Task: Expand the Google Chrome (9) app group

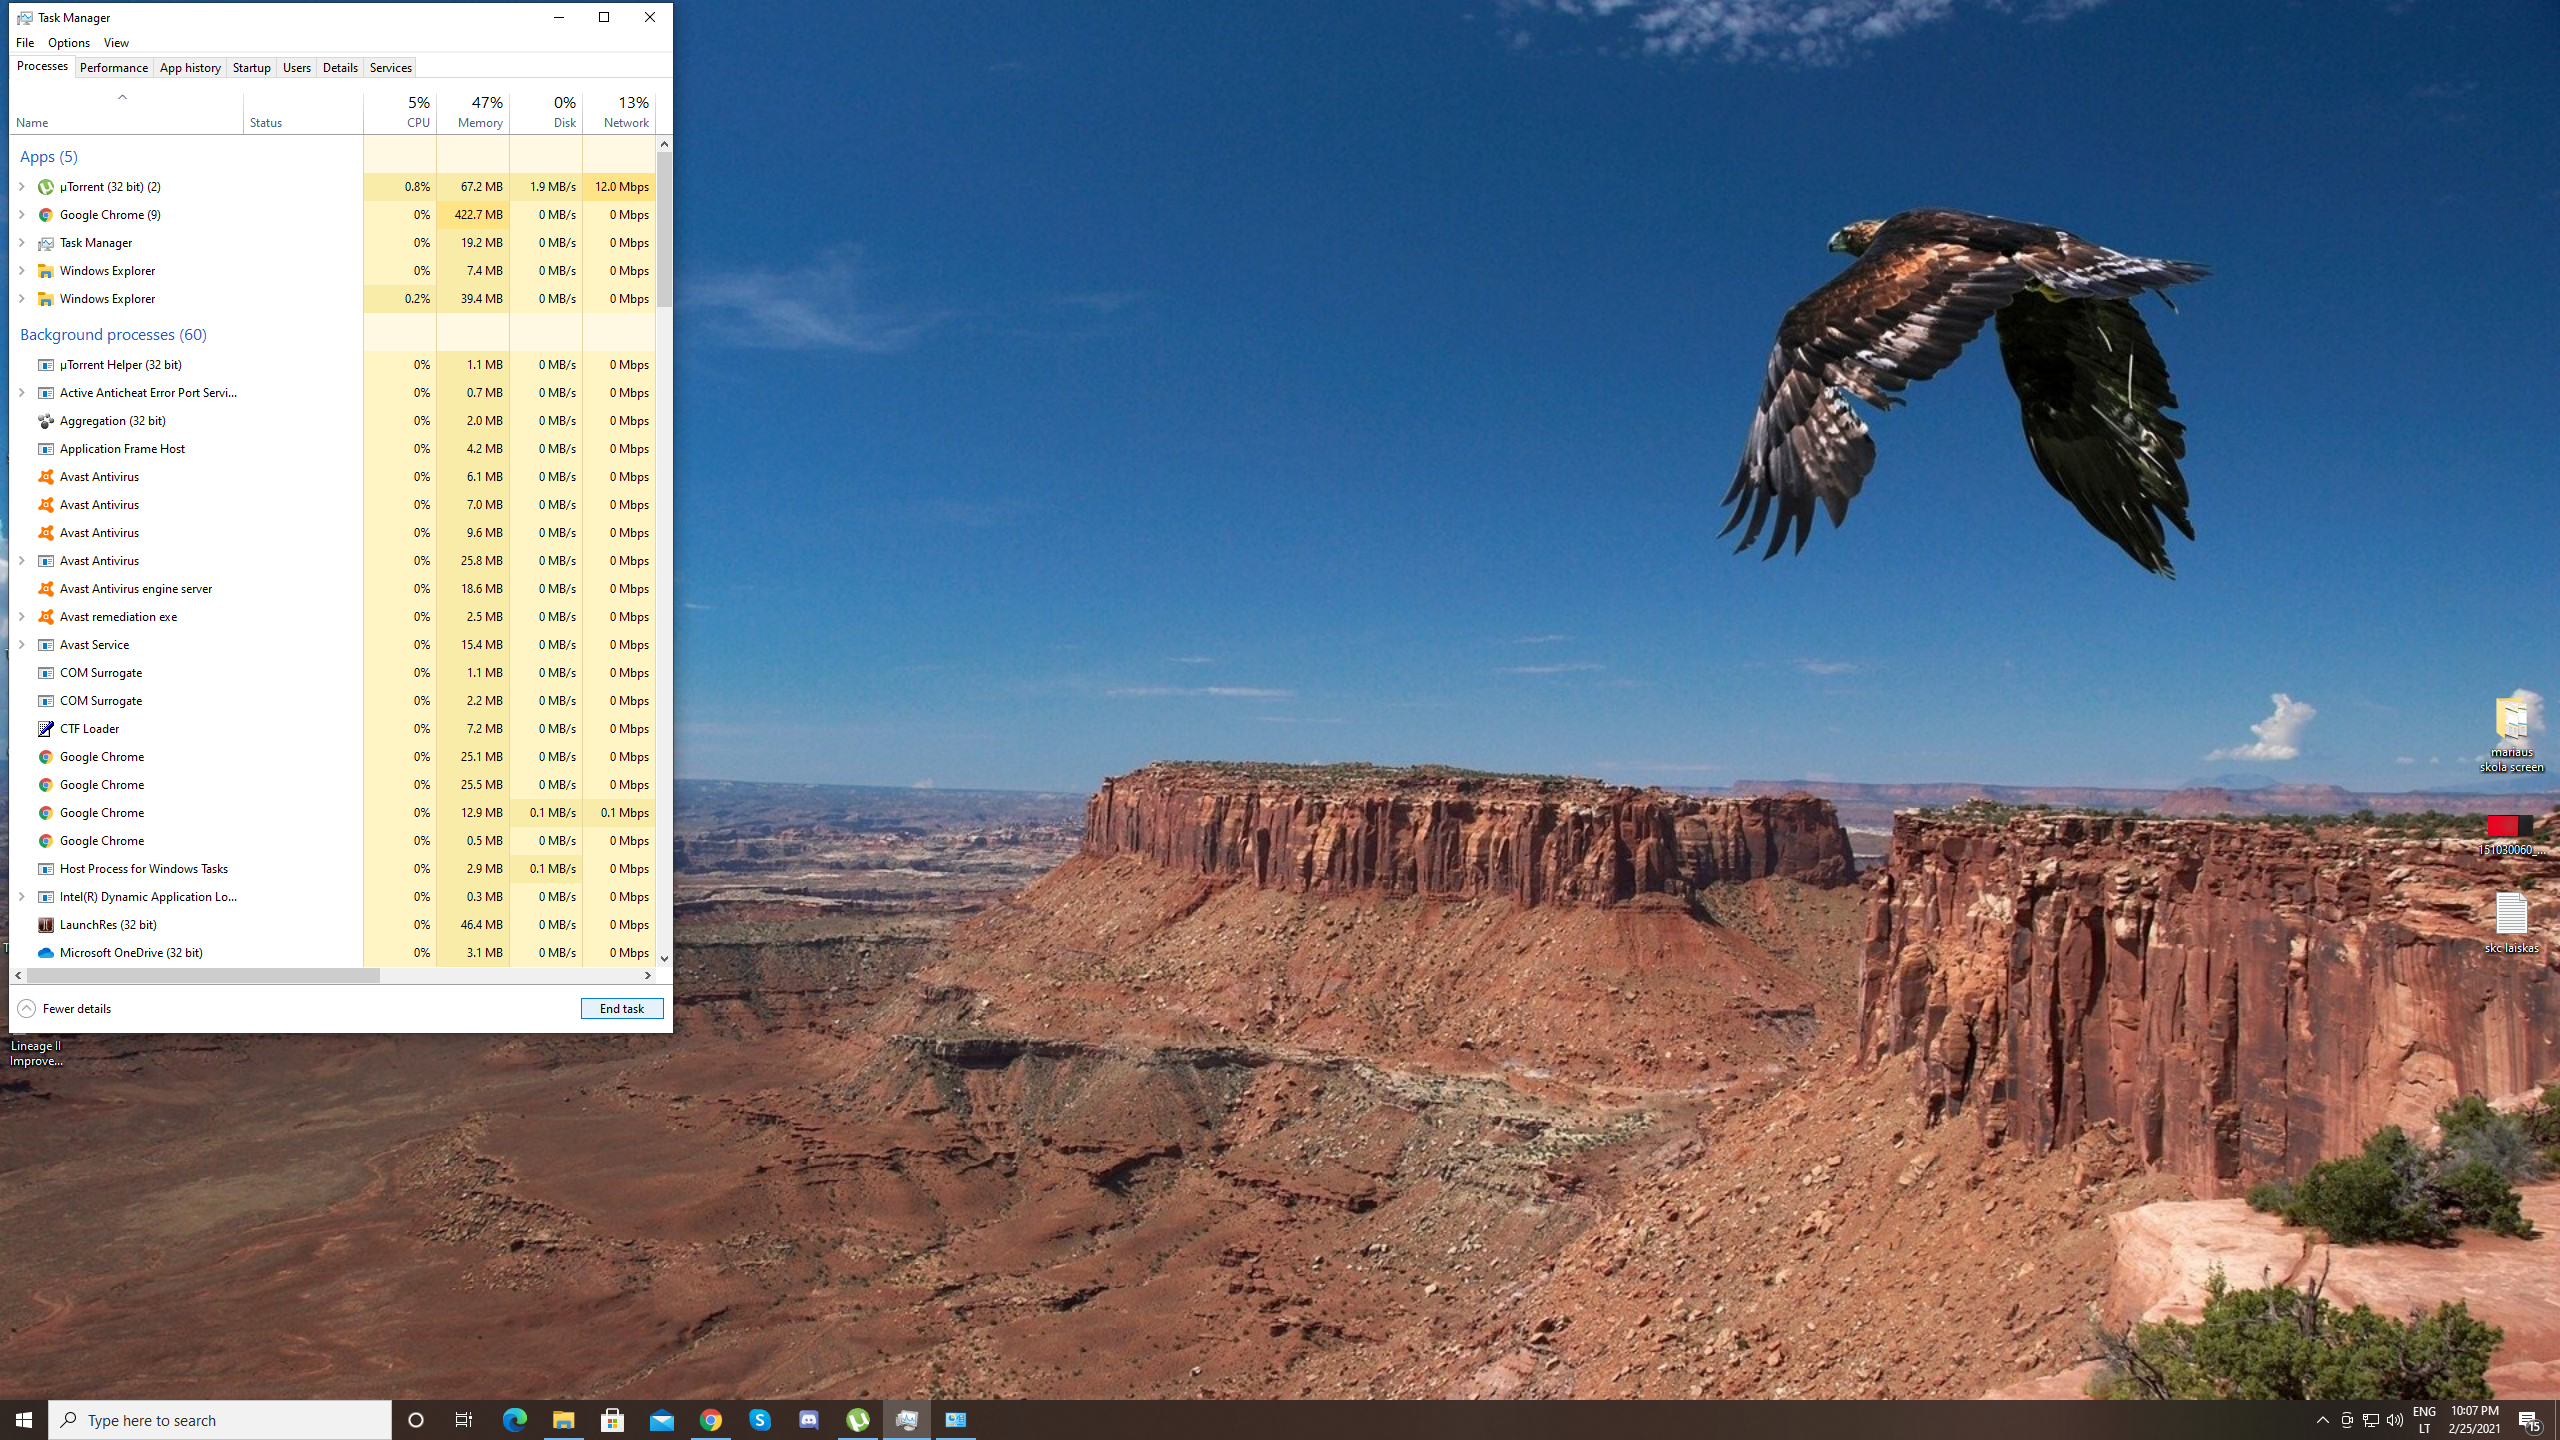Action: [22, 215]
